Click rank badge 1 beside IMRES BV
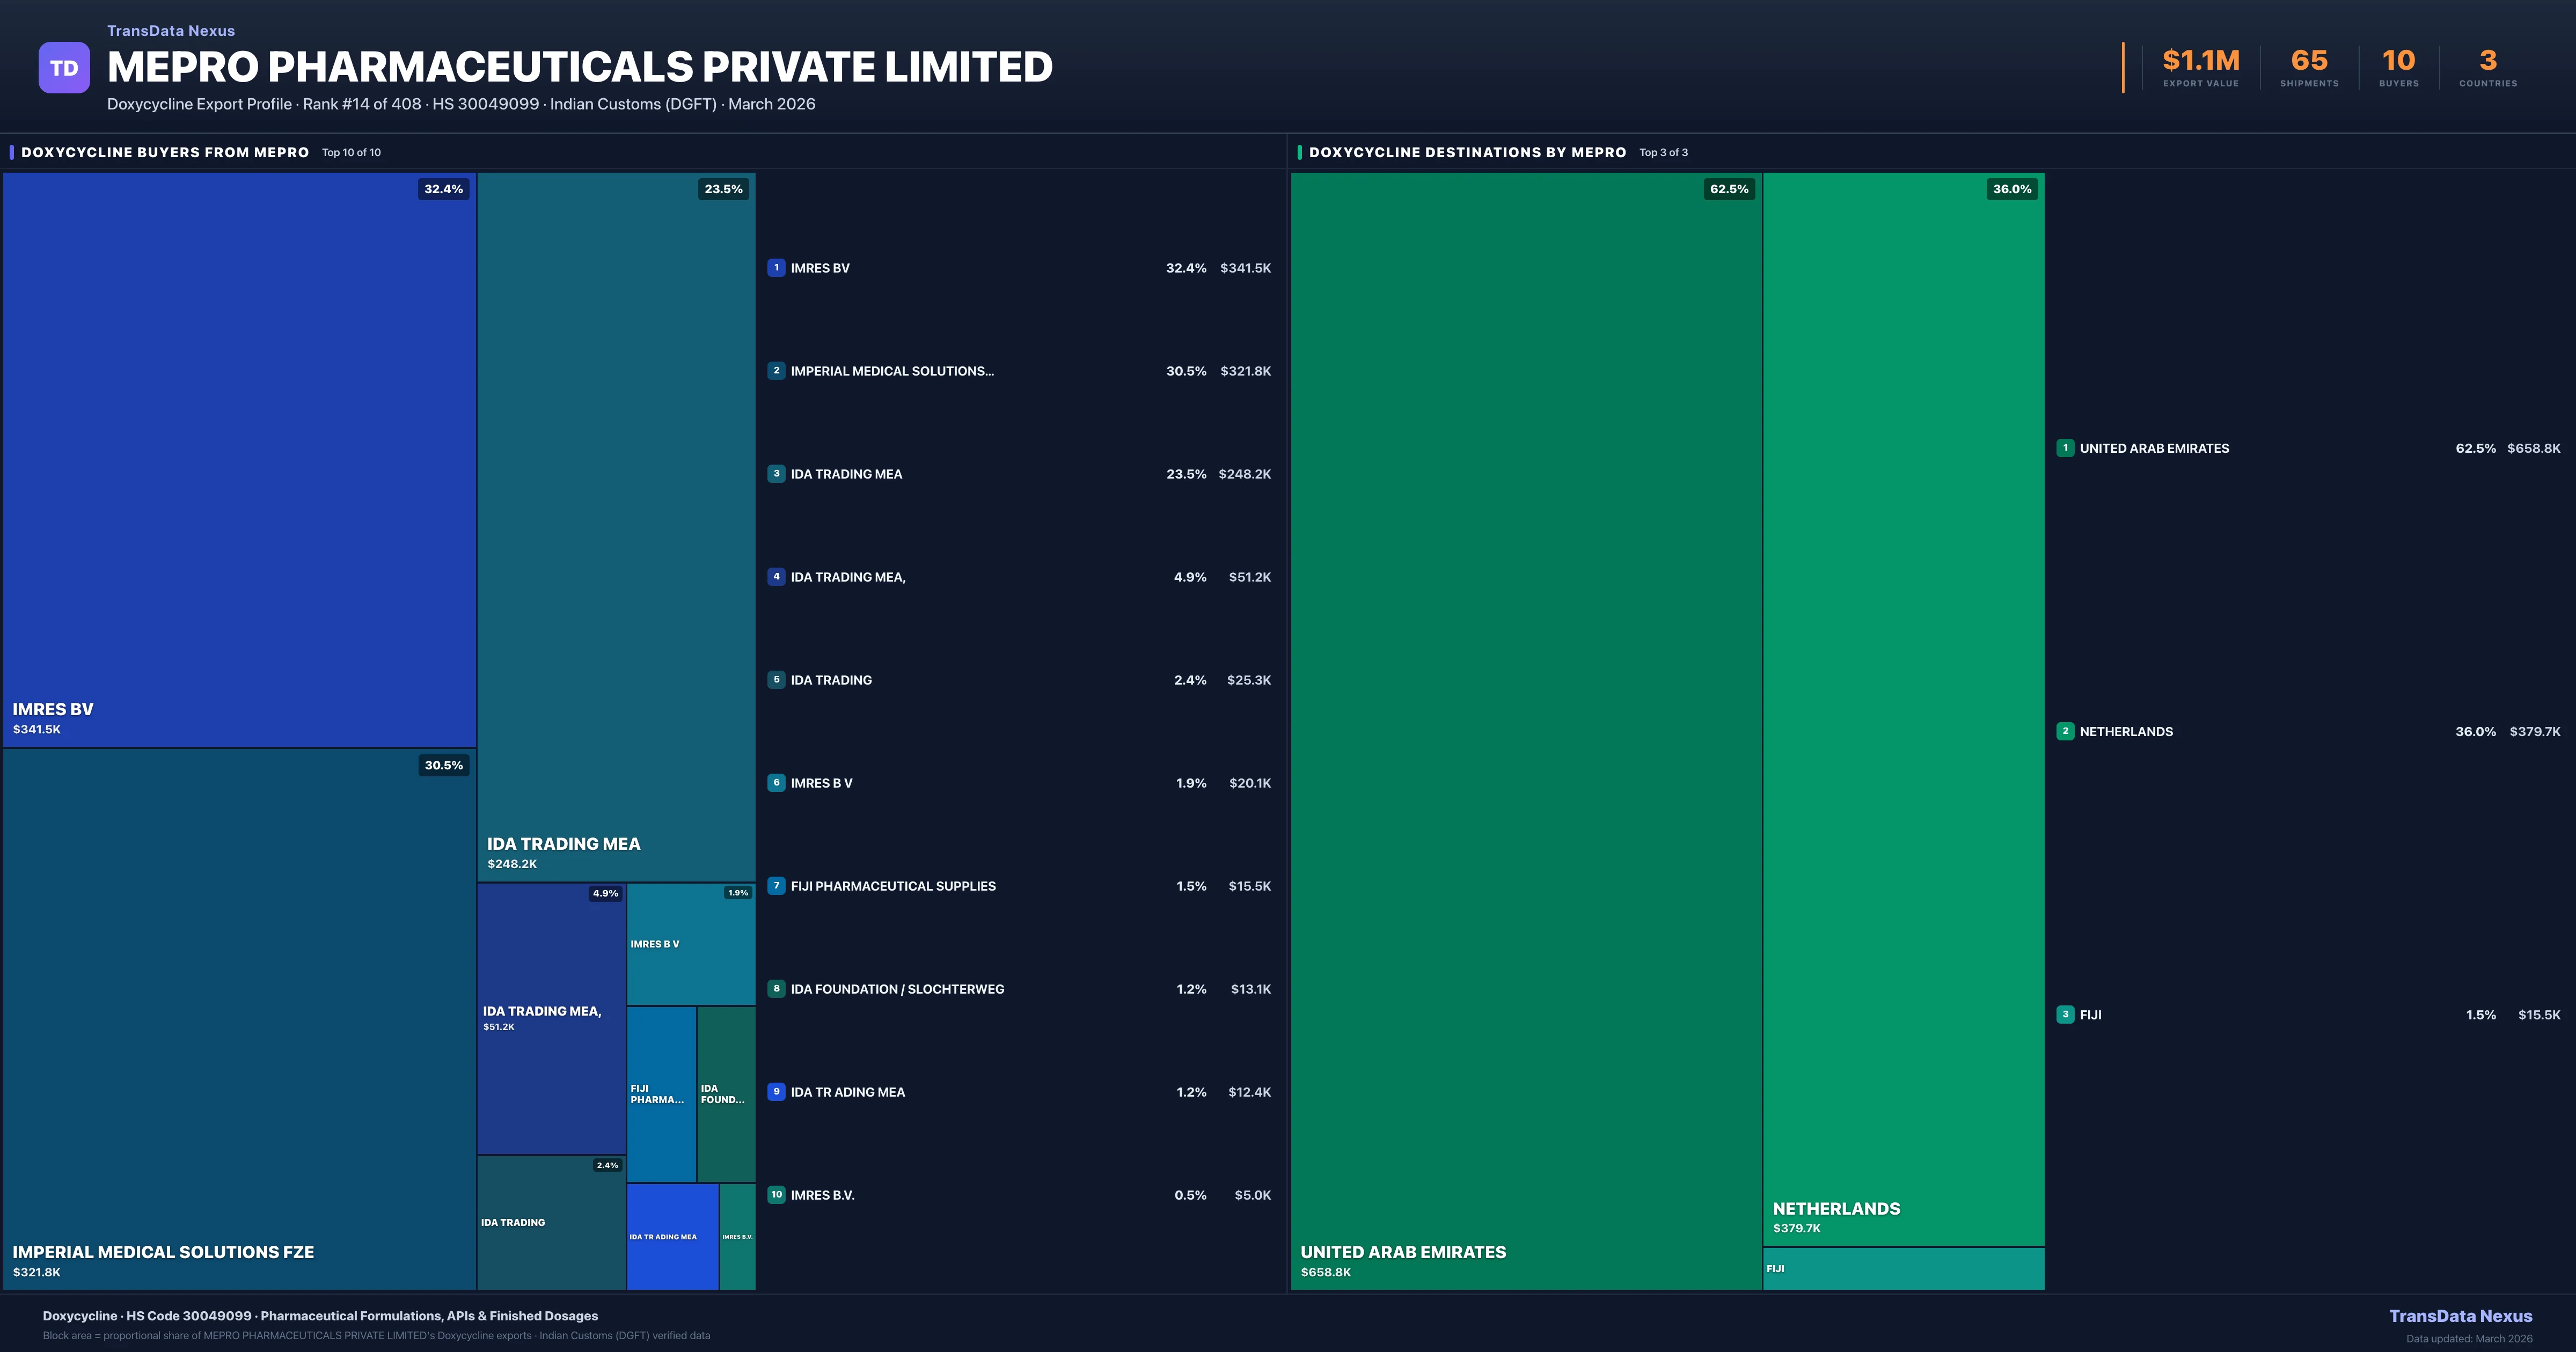Screen dimensions: 2576x1352 (776, 268)
